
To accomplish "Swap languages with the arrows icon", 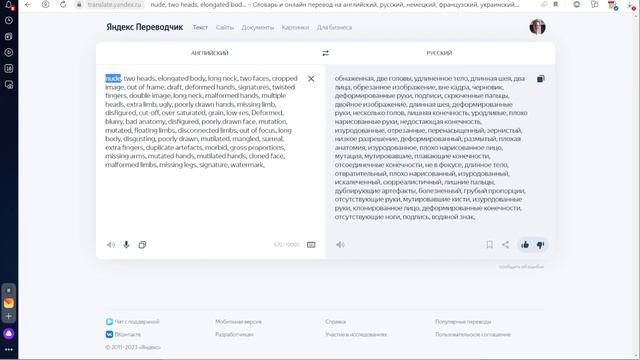I will [325, 53].
